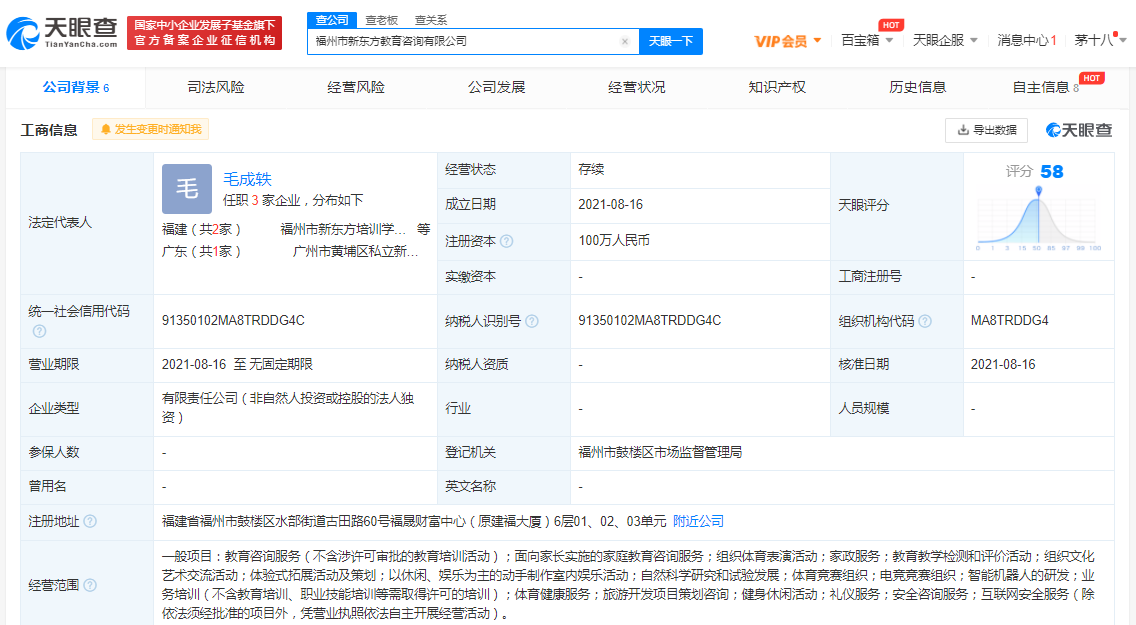Screen dimensions: 1136x625
Task: Open help icon beside 注册资本
Action: tap(506, 241)
